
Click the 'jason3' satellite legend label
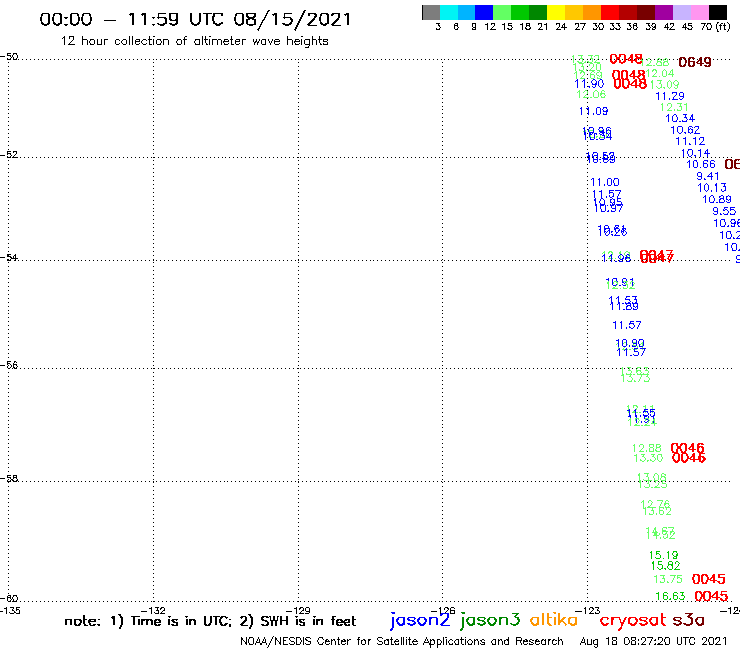[x=490, y=620]
